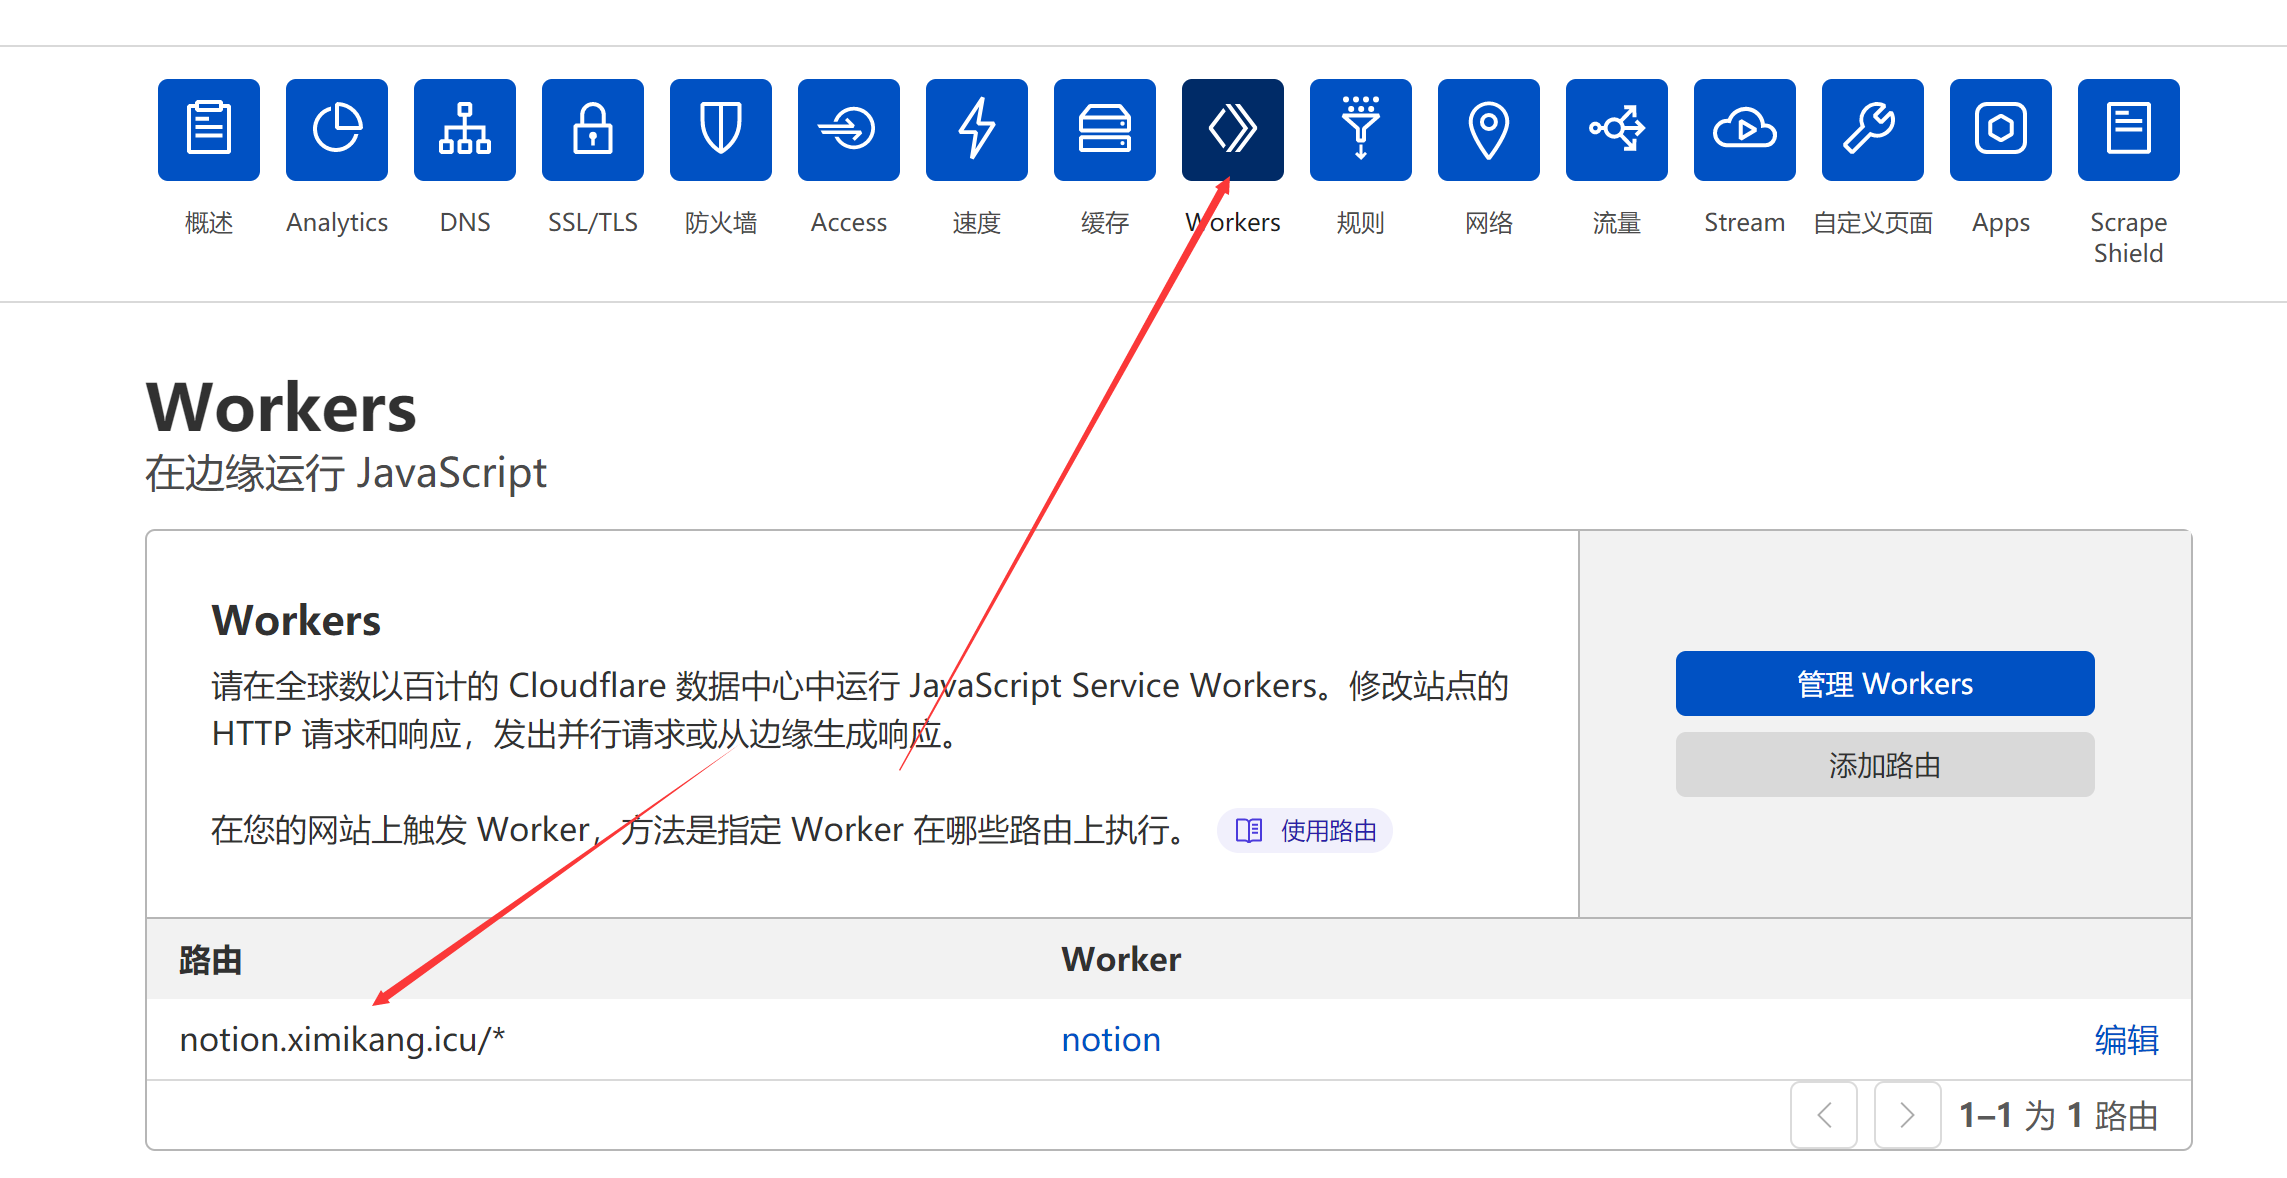The height and width of the screenshot is (1178, 2287).
Task: Open the Scrape Shield document icon
Action: pos(2129,130)
